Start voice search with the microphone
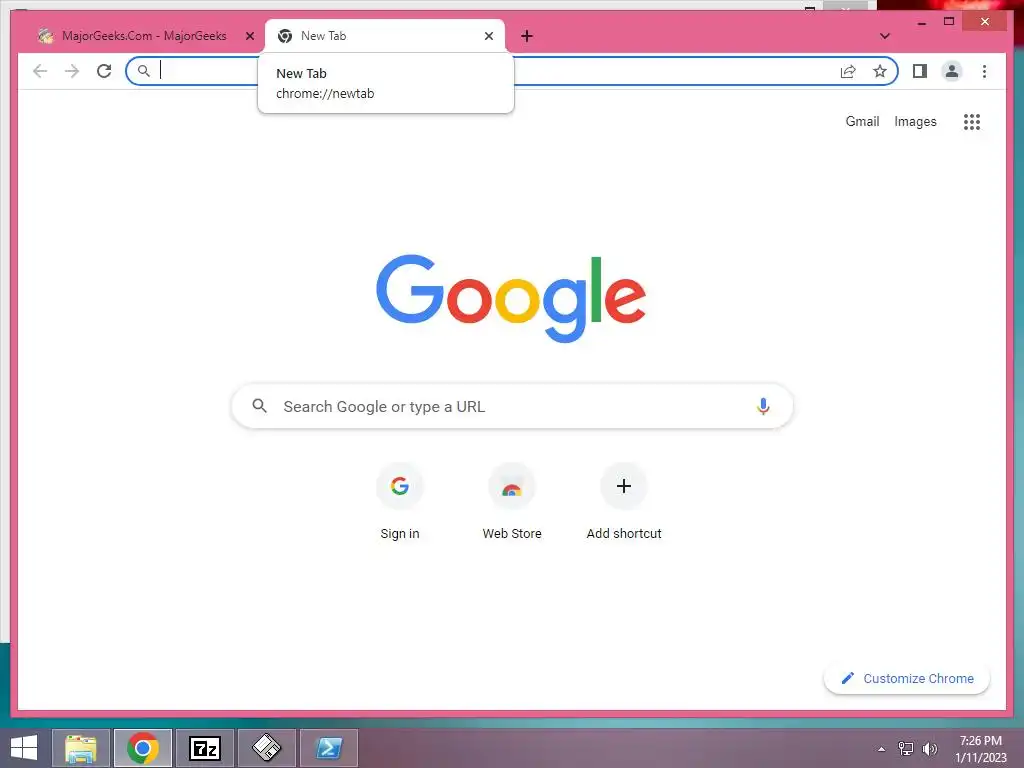1024x768 pixels. 763,406
